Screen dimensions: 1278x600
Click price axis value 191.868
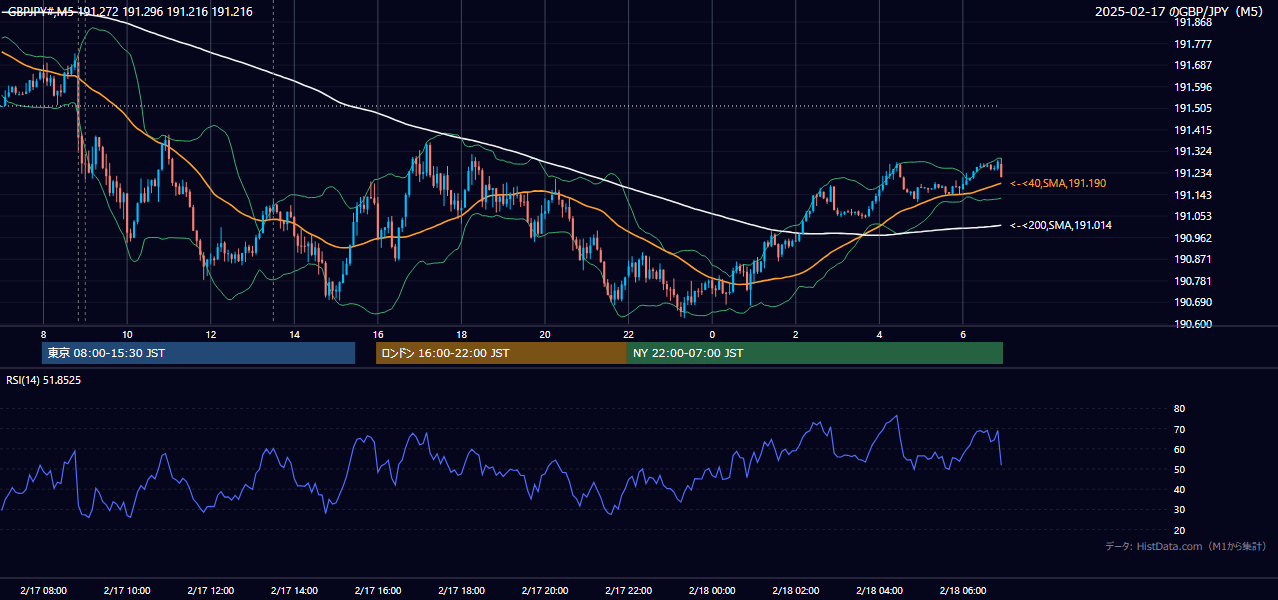click(1192, 22)
